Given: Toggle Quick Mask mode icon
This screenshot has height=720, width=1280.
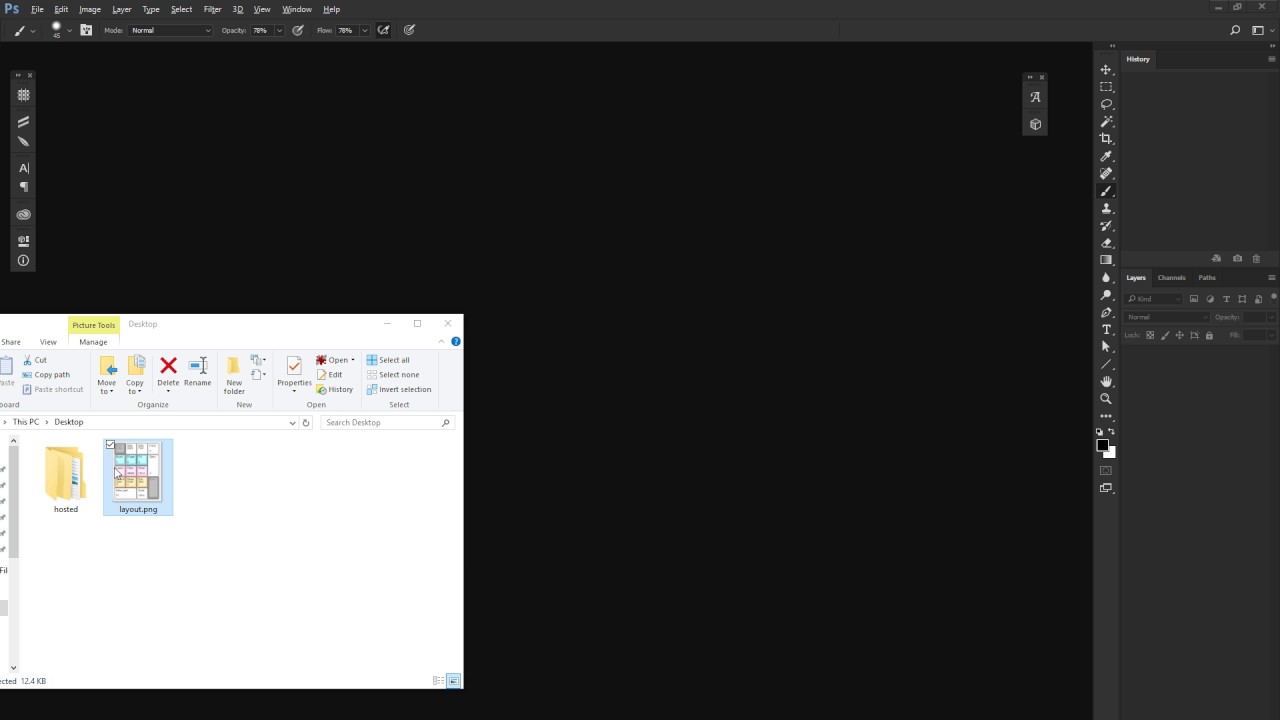Looking at the screenshot, I should click(x=1106, y=470).
